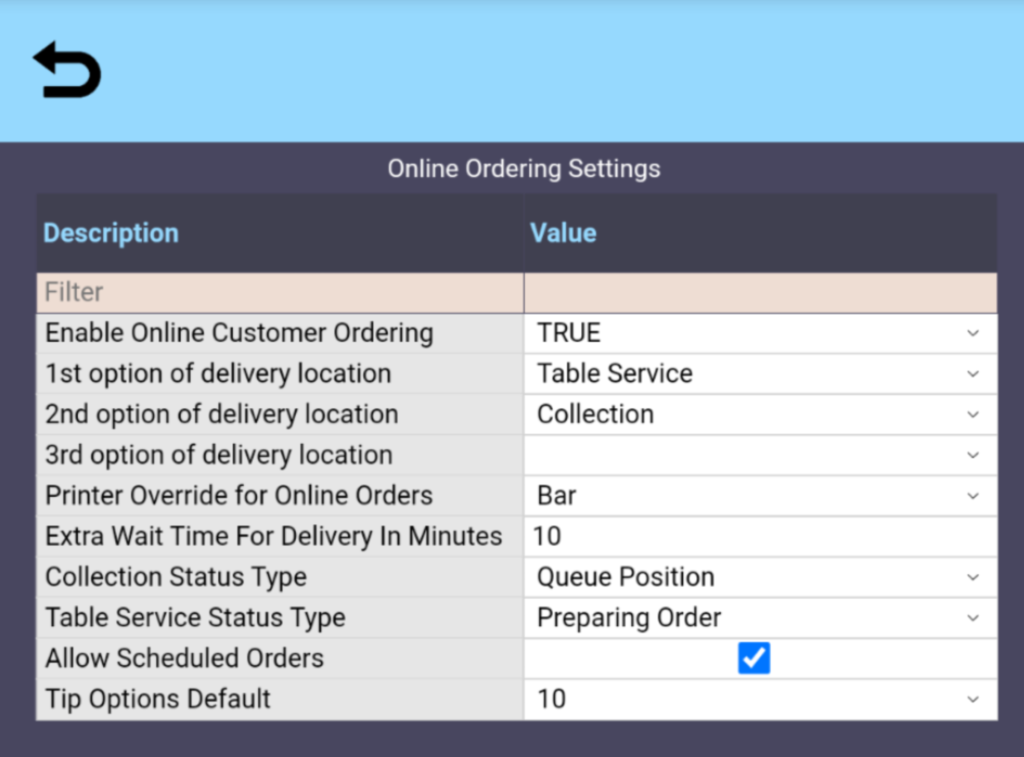Select a 3rd delivery location option

760,455
